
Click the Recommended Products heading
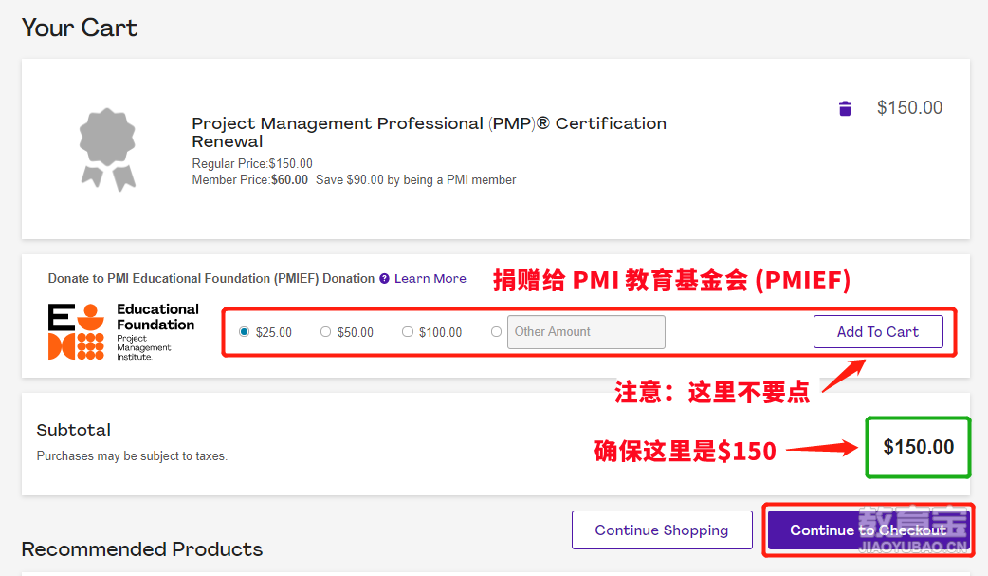(142, 549)
